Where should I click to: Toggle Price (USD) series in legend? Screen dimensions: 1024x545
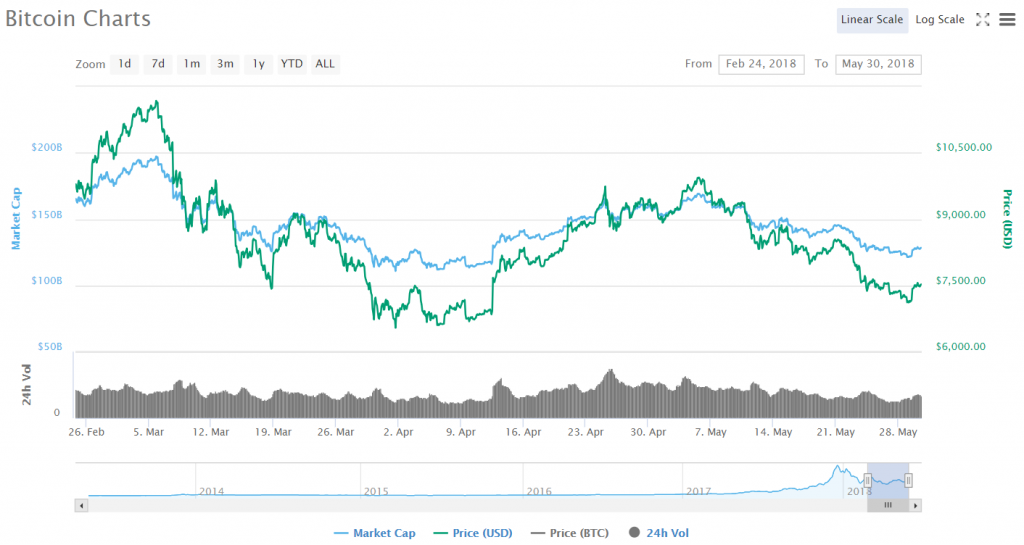pyautogui.click(x=473, y=533)
